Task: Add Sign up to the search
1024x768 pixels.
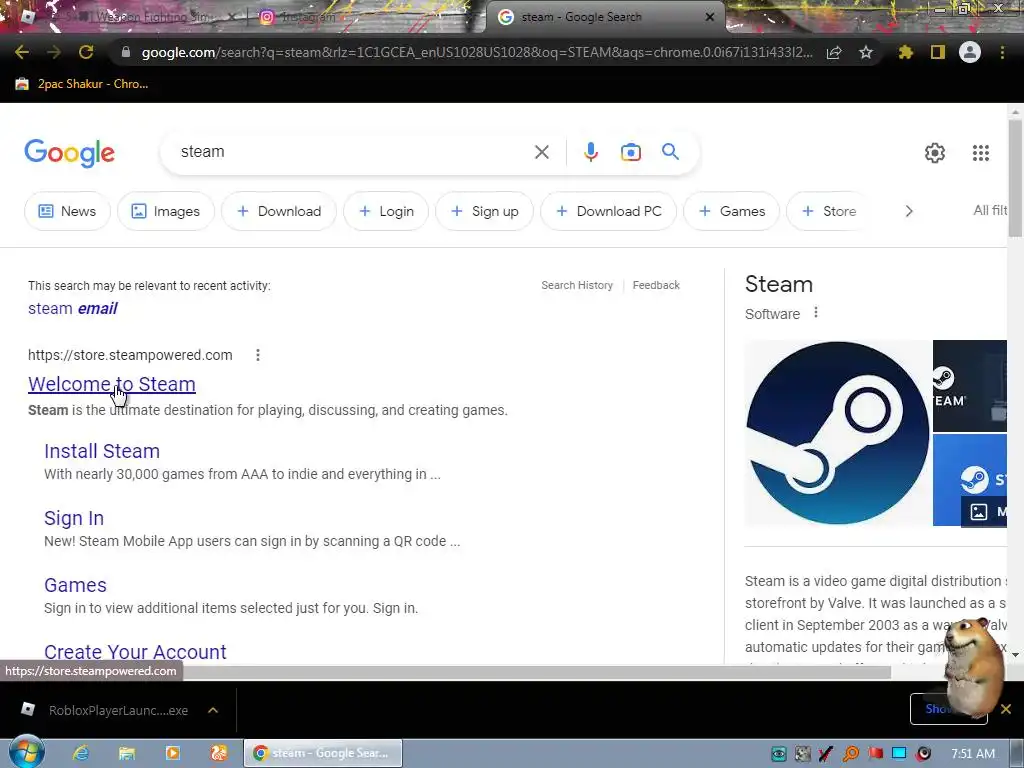Action: (485, 211)
